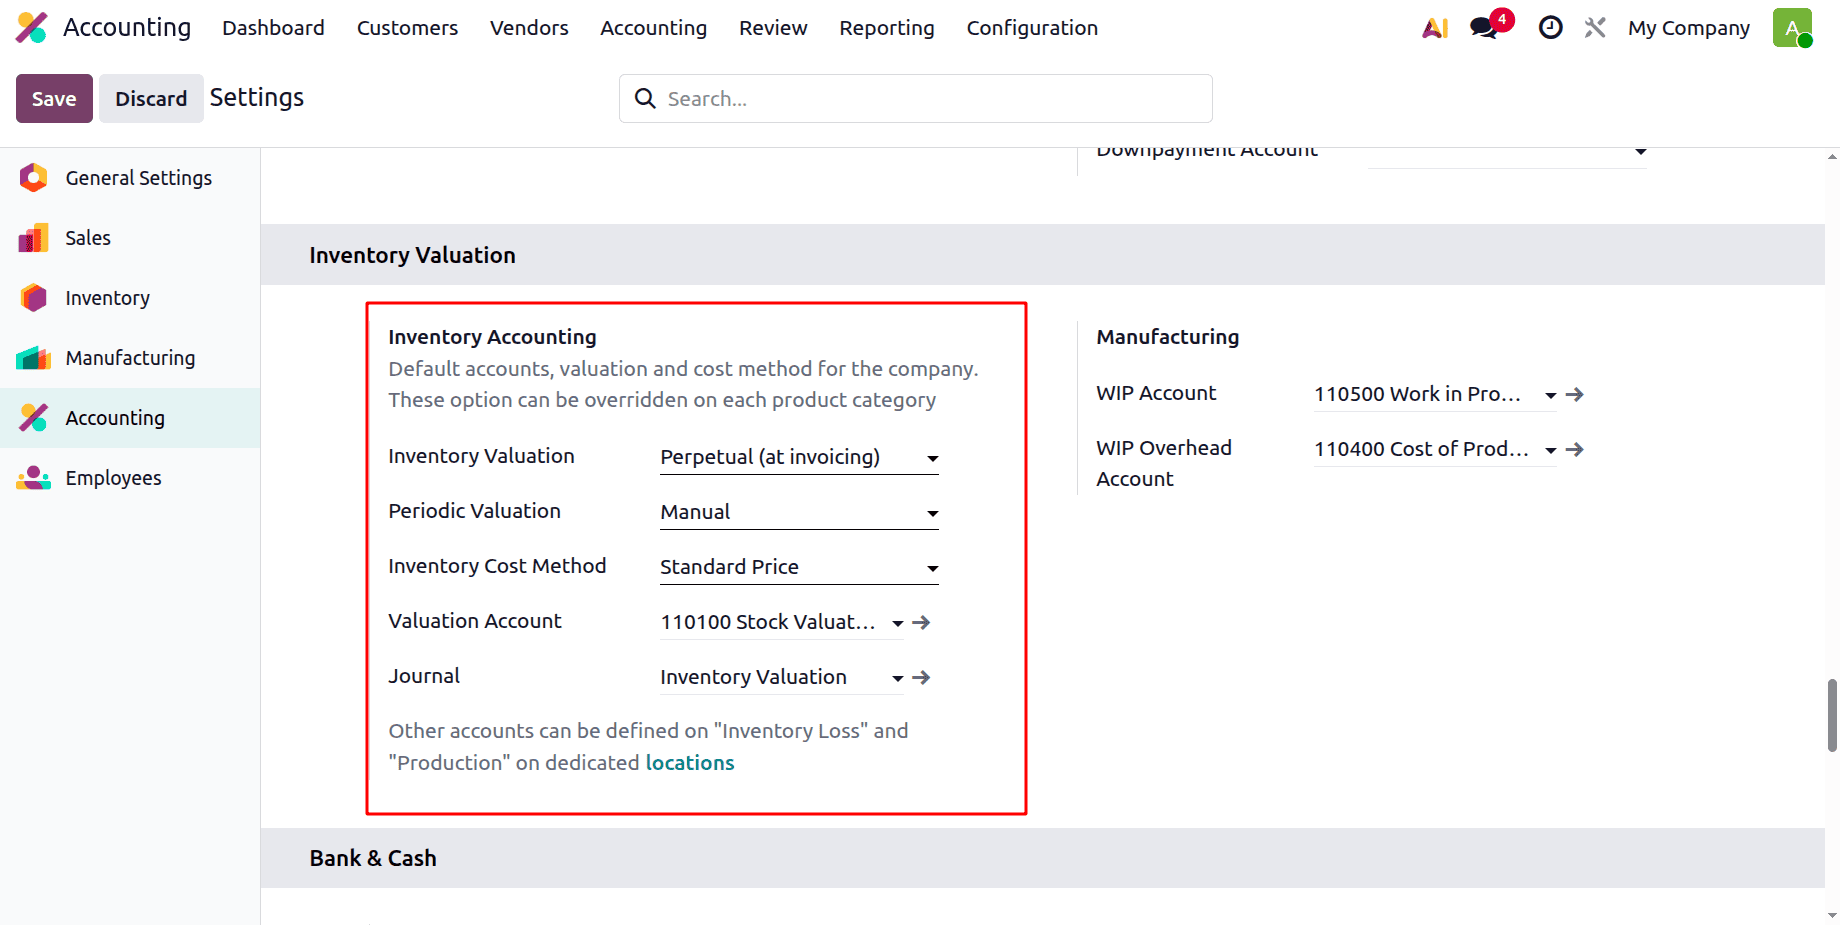The image size is (1840, 925).
Task: Click the Sales sidebar icon
Action: (x=33, y=238)
